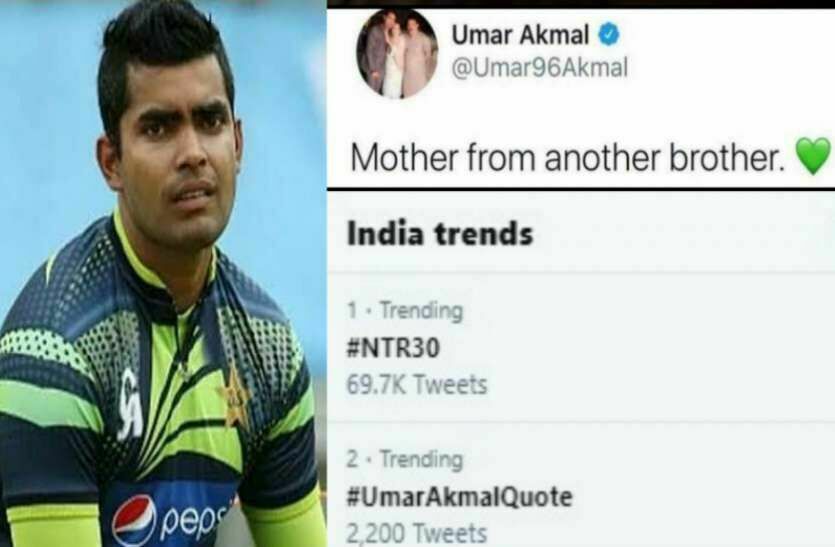Click the '1 · Trending' label
Viewport: 835px width, 547px height.
tap(405, 311)
